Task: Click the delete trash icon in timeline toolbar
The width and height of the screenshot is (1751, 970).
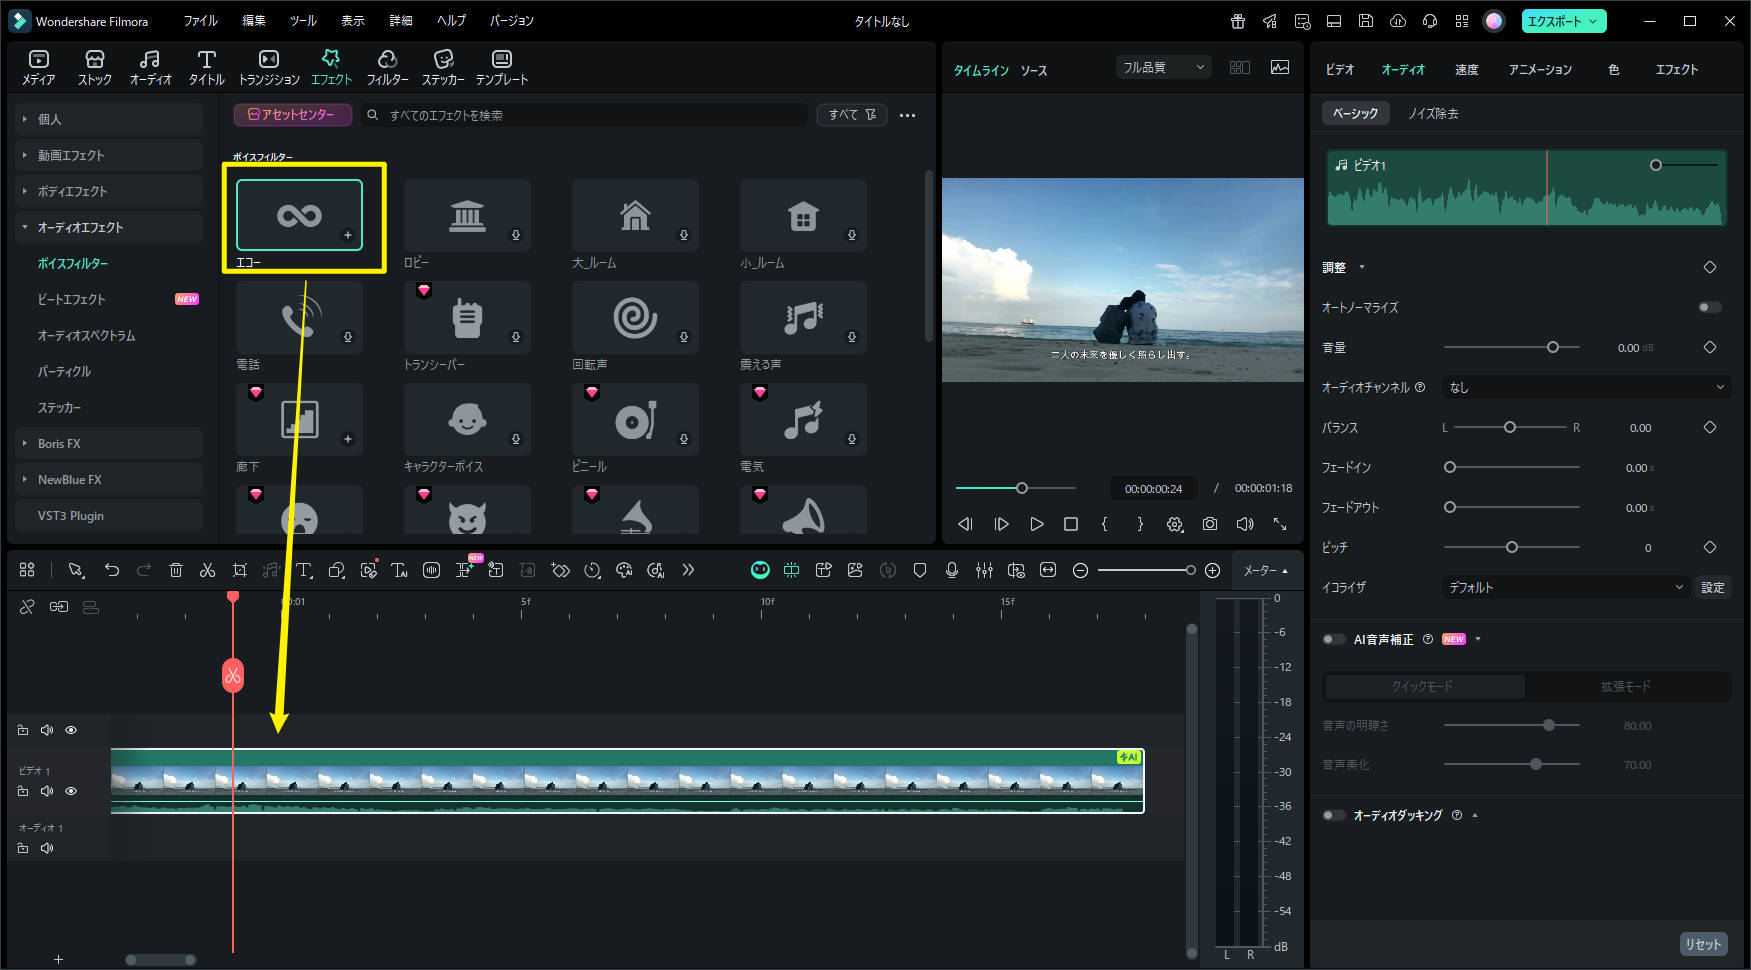Action: 176,570
